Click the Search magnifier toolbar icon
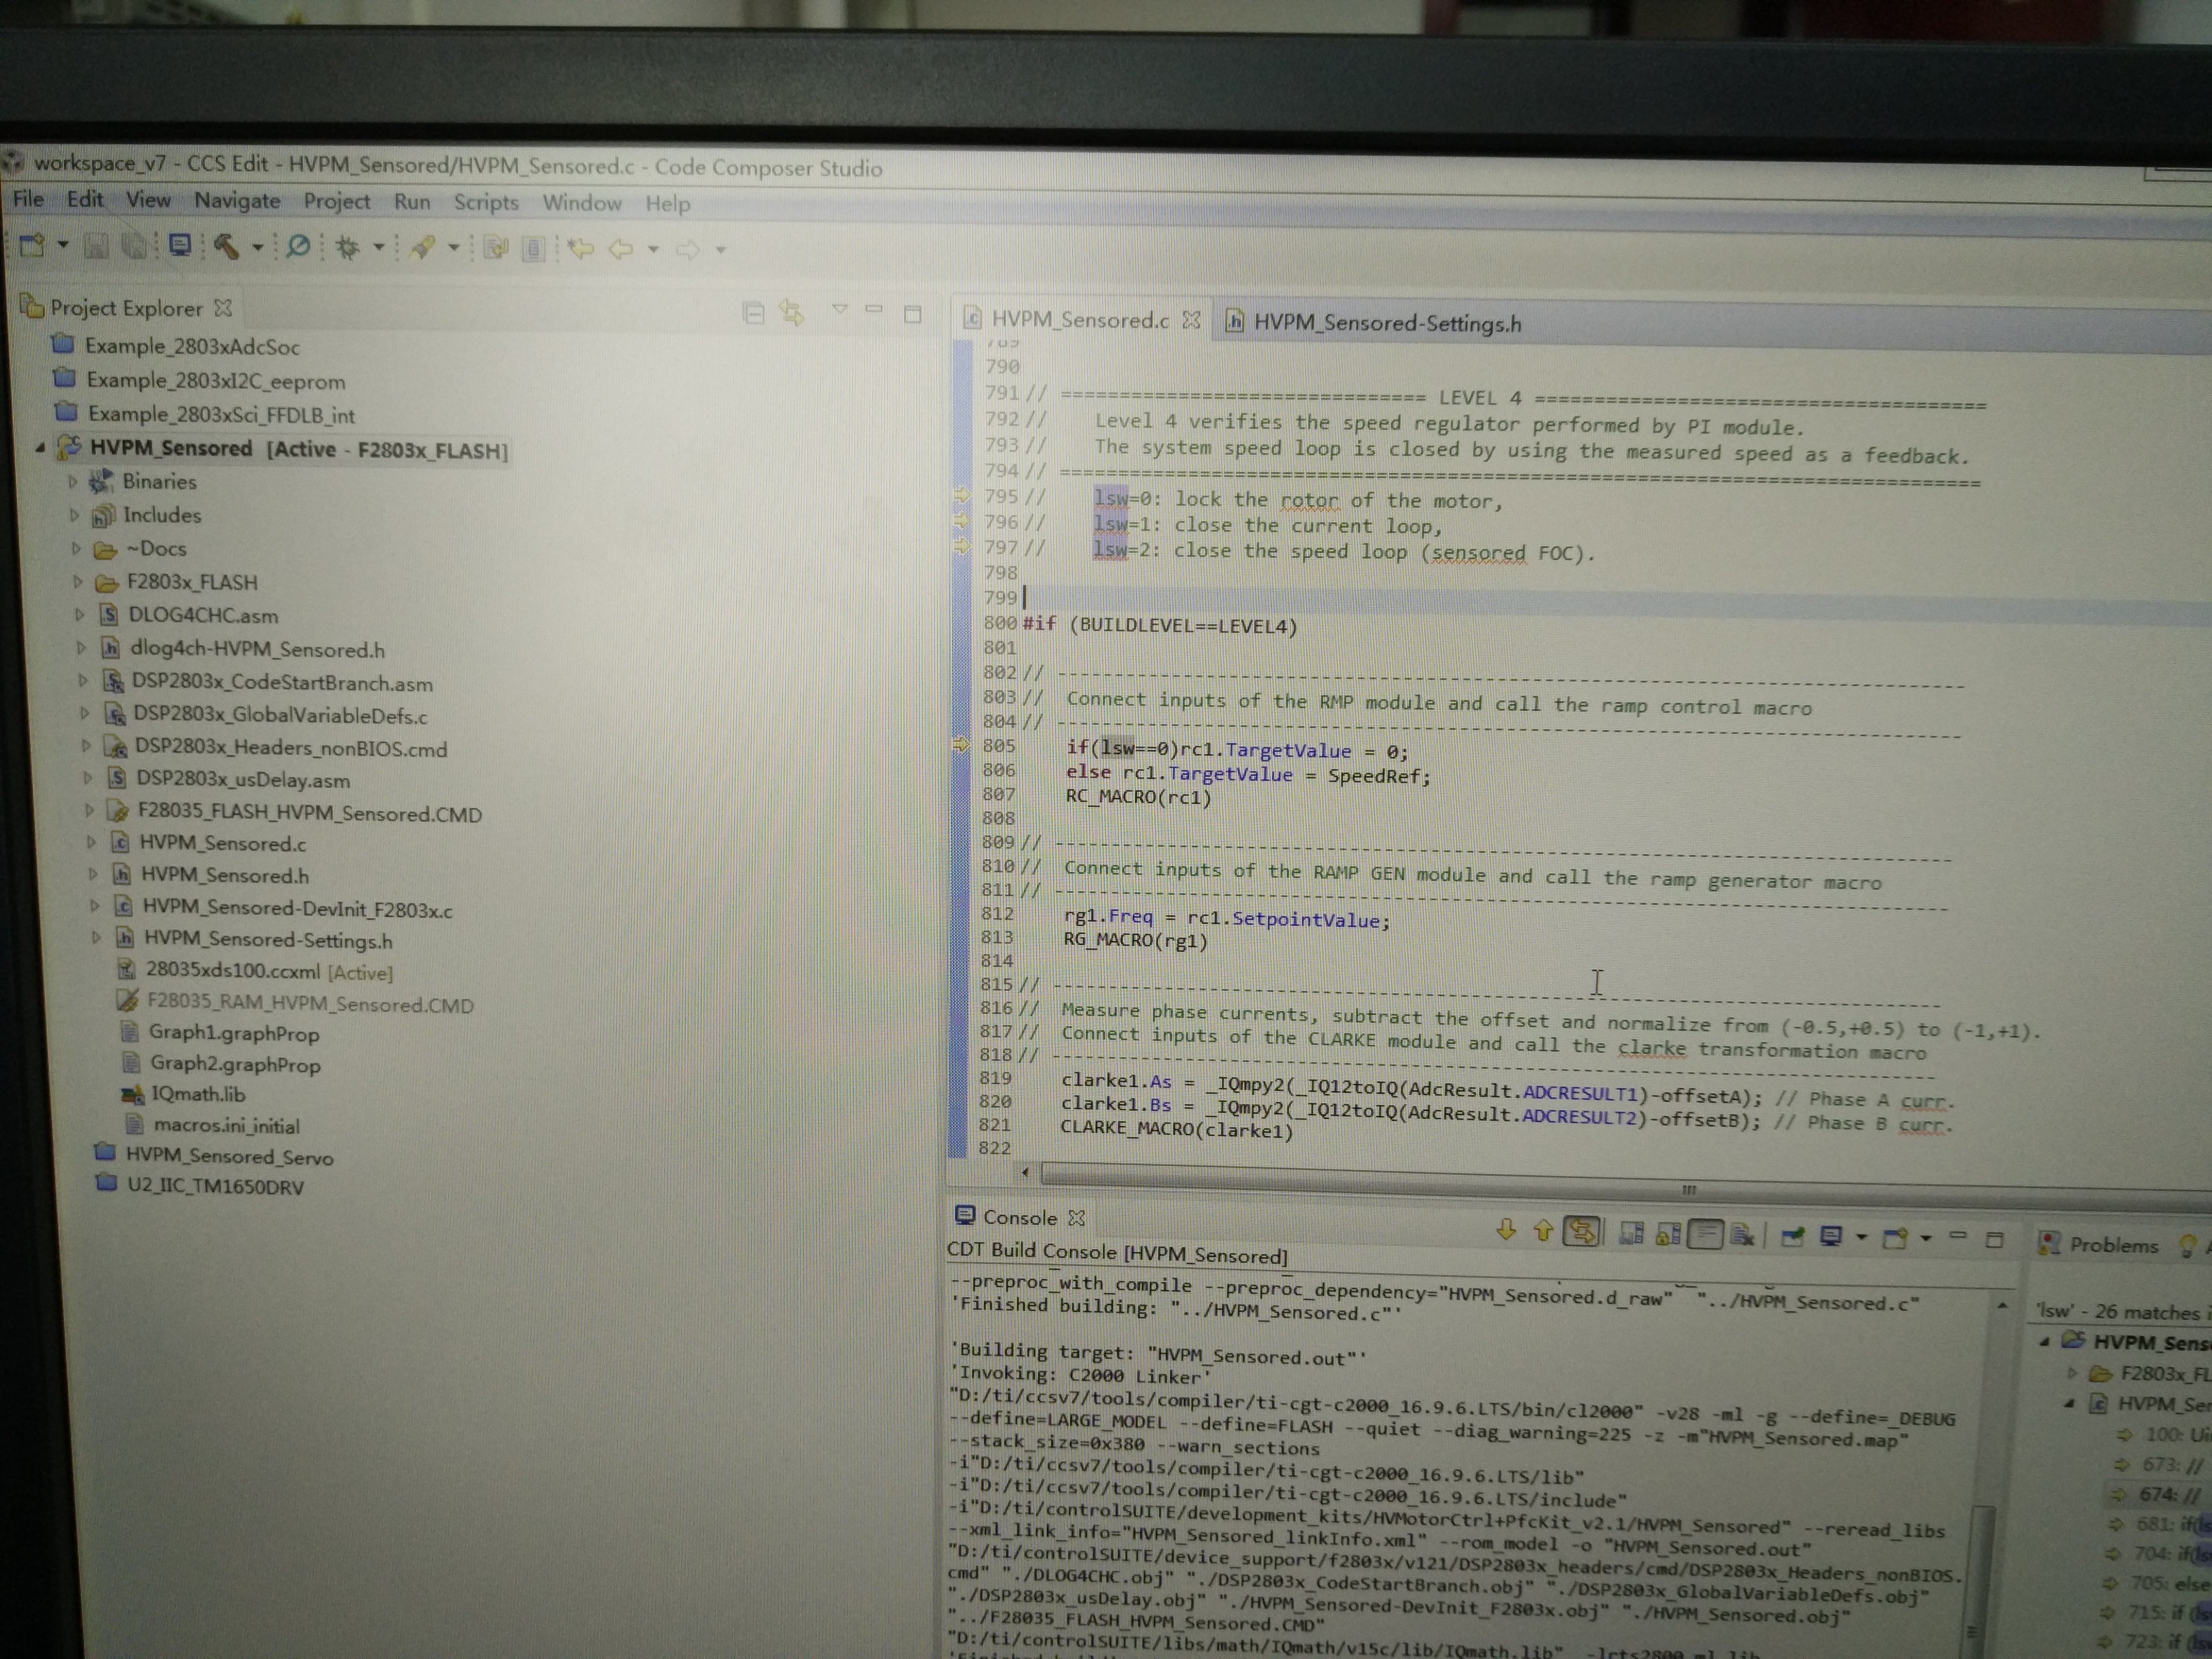The width and height of the screenshot is (2212, 1659). pos(298,246)
